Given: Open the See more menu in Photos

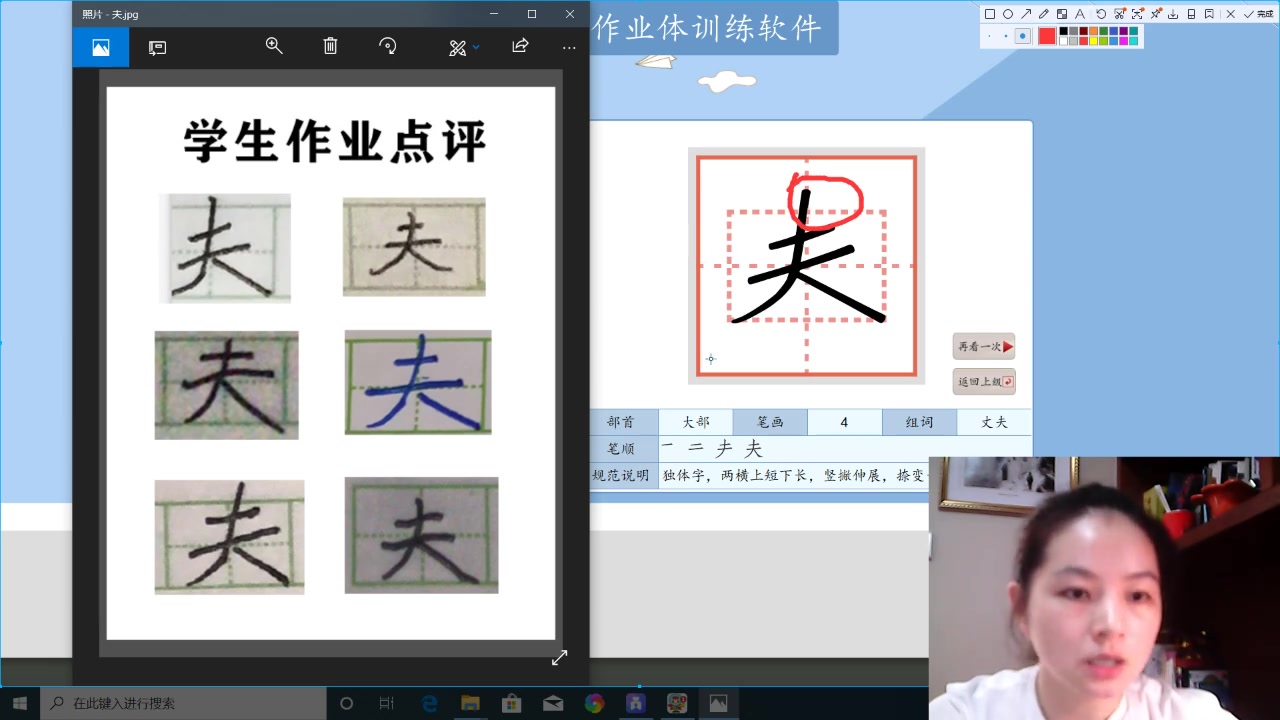Looking at the screenshot, I should pyautogui.click(x=569, y=47).
